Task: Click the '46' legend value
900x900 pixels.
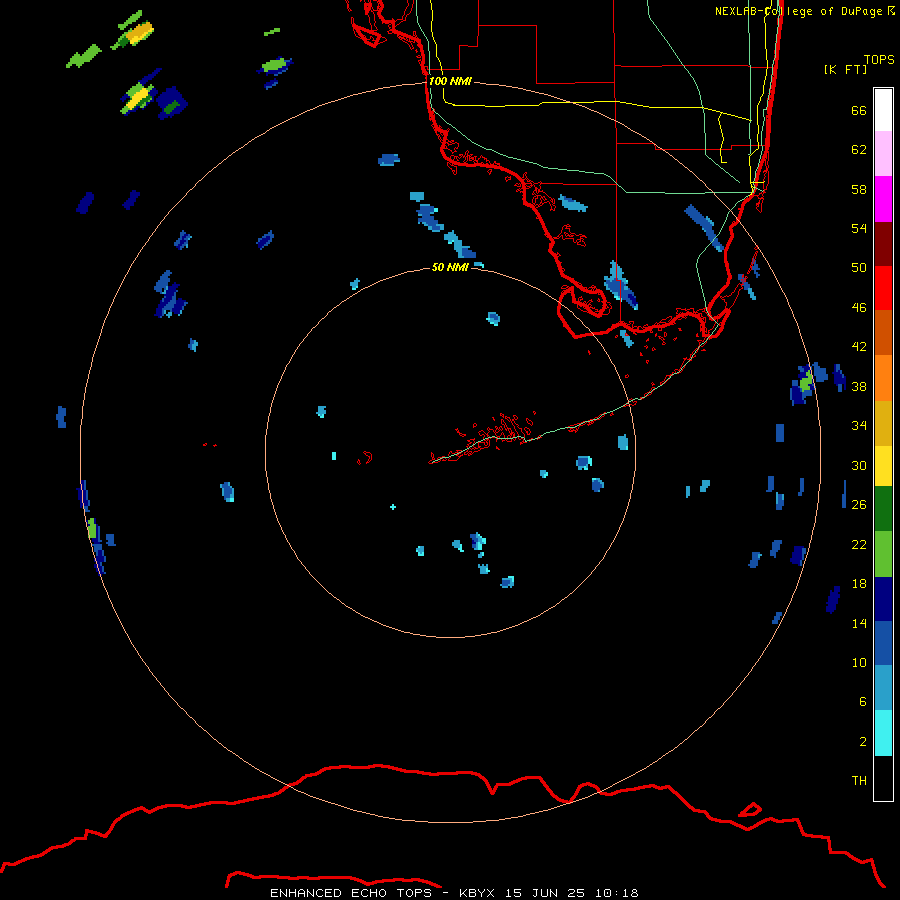Action: click(859, 308)
